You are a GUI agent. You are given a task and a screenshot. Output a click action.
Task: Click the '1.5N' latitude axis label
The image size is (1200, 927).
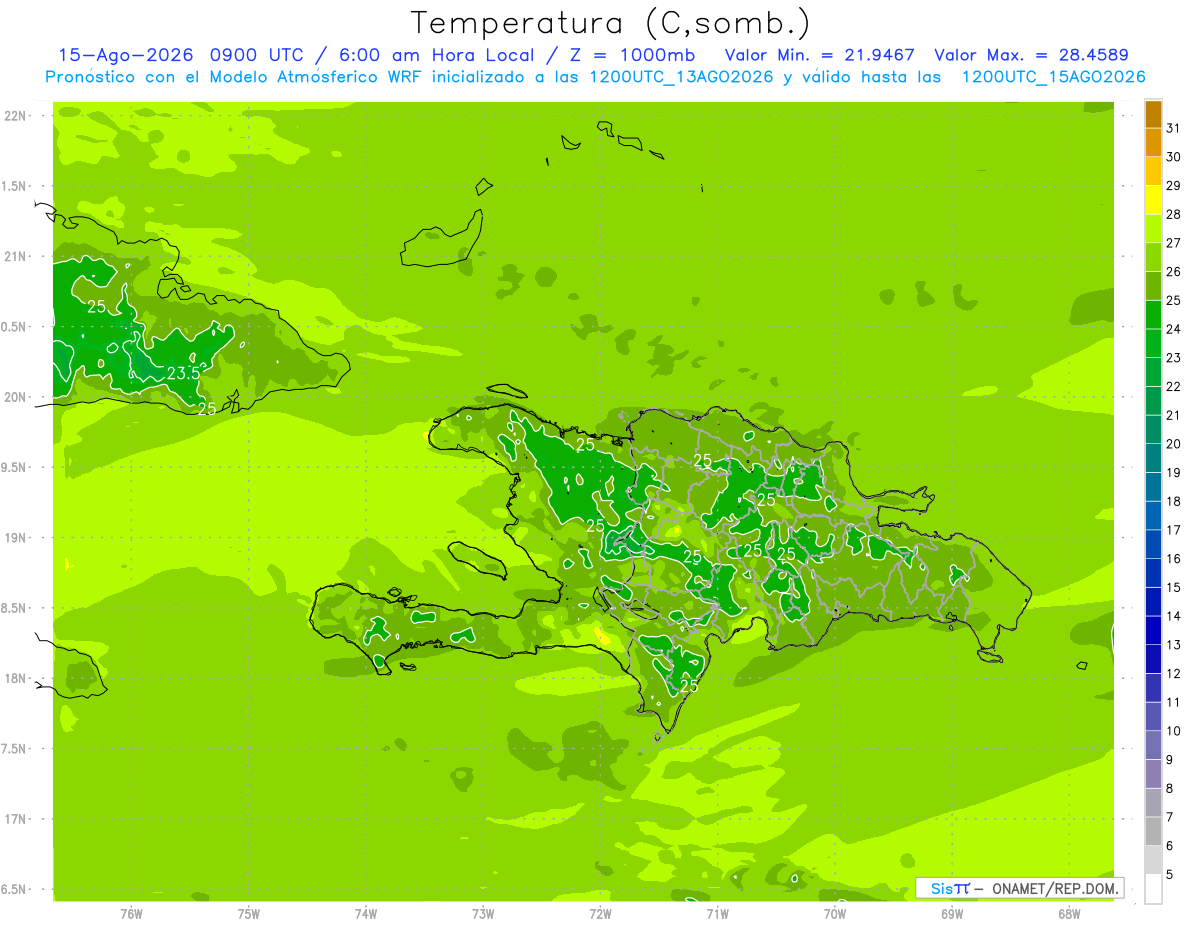pos(16,186)
